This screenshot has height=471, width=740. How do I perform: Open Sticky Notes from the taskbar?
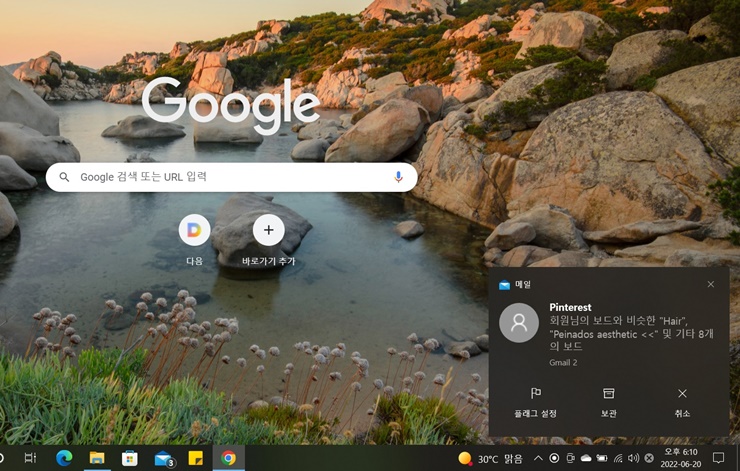tap(195, 458)
